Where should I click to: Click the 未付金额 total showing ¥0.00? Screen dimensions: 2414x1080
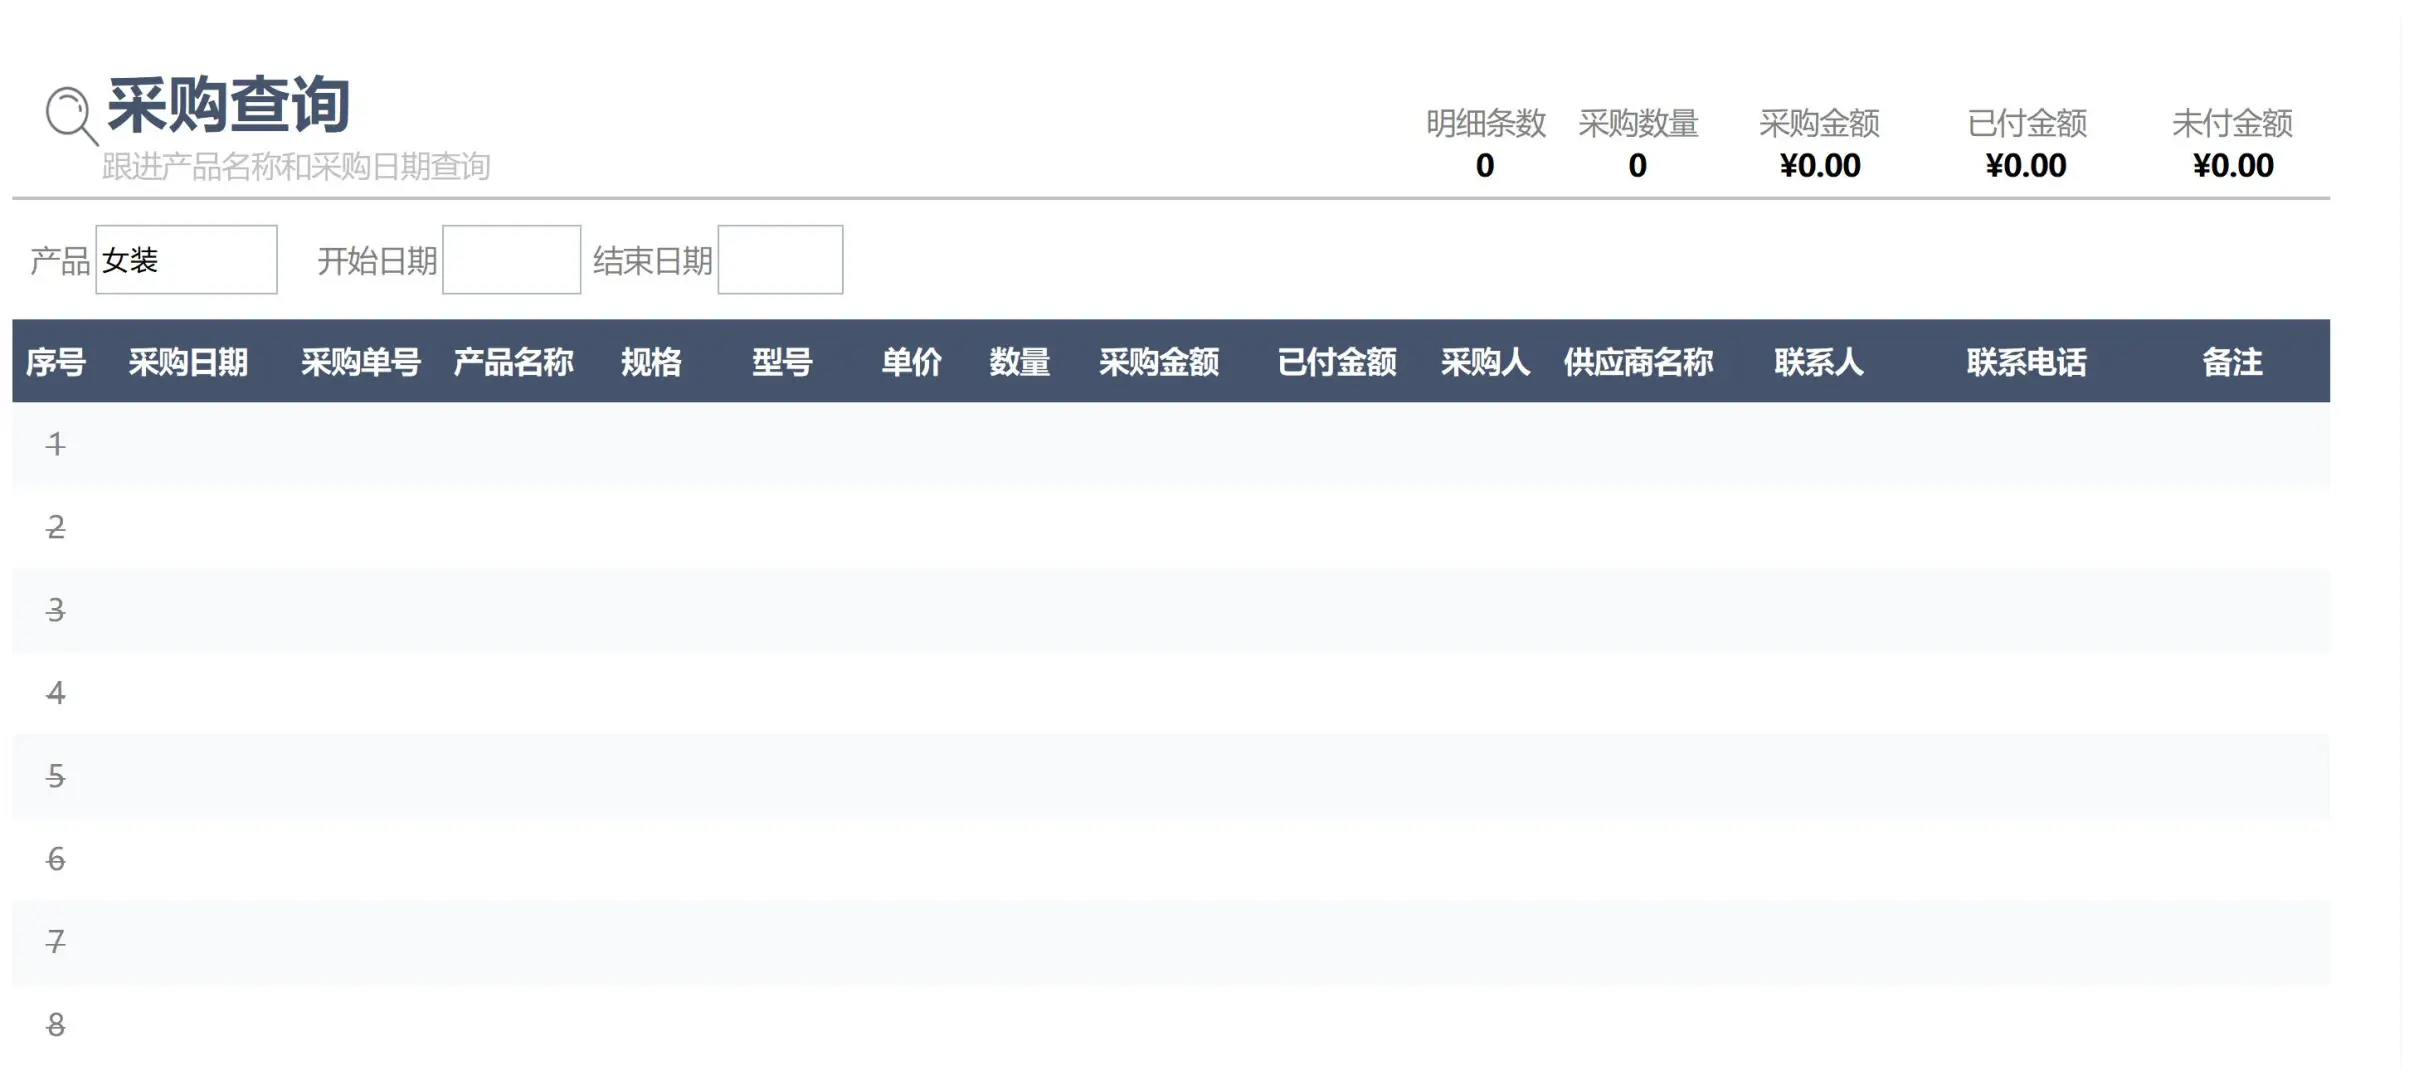click(x=2234, y=165)
